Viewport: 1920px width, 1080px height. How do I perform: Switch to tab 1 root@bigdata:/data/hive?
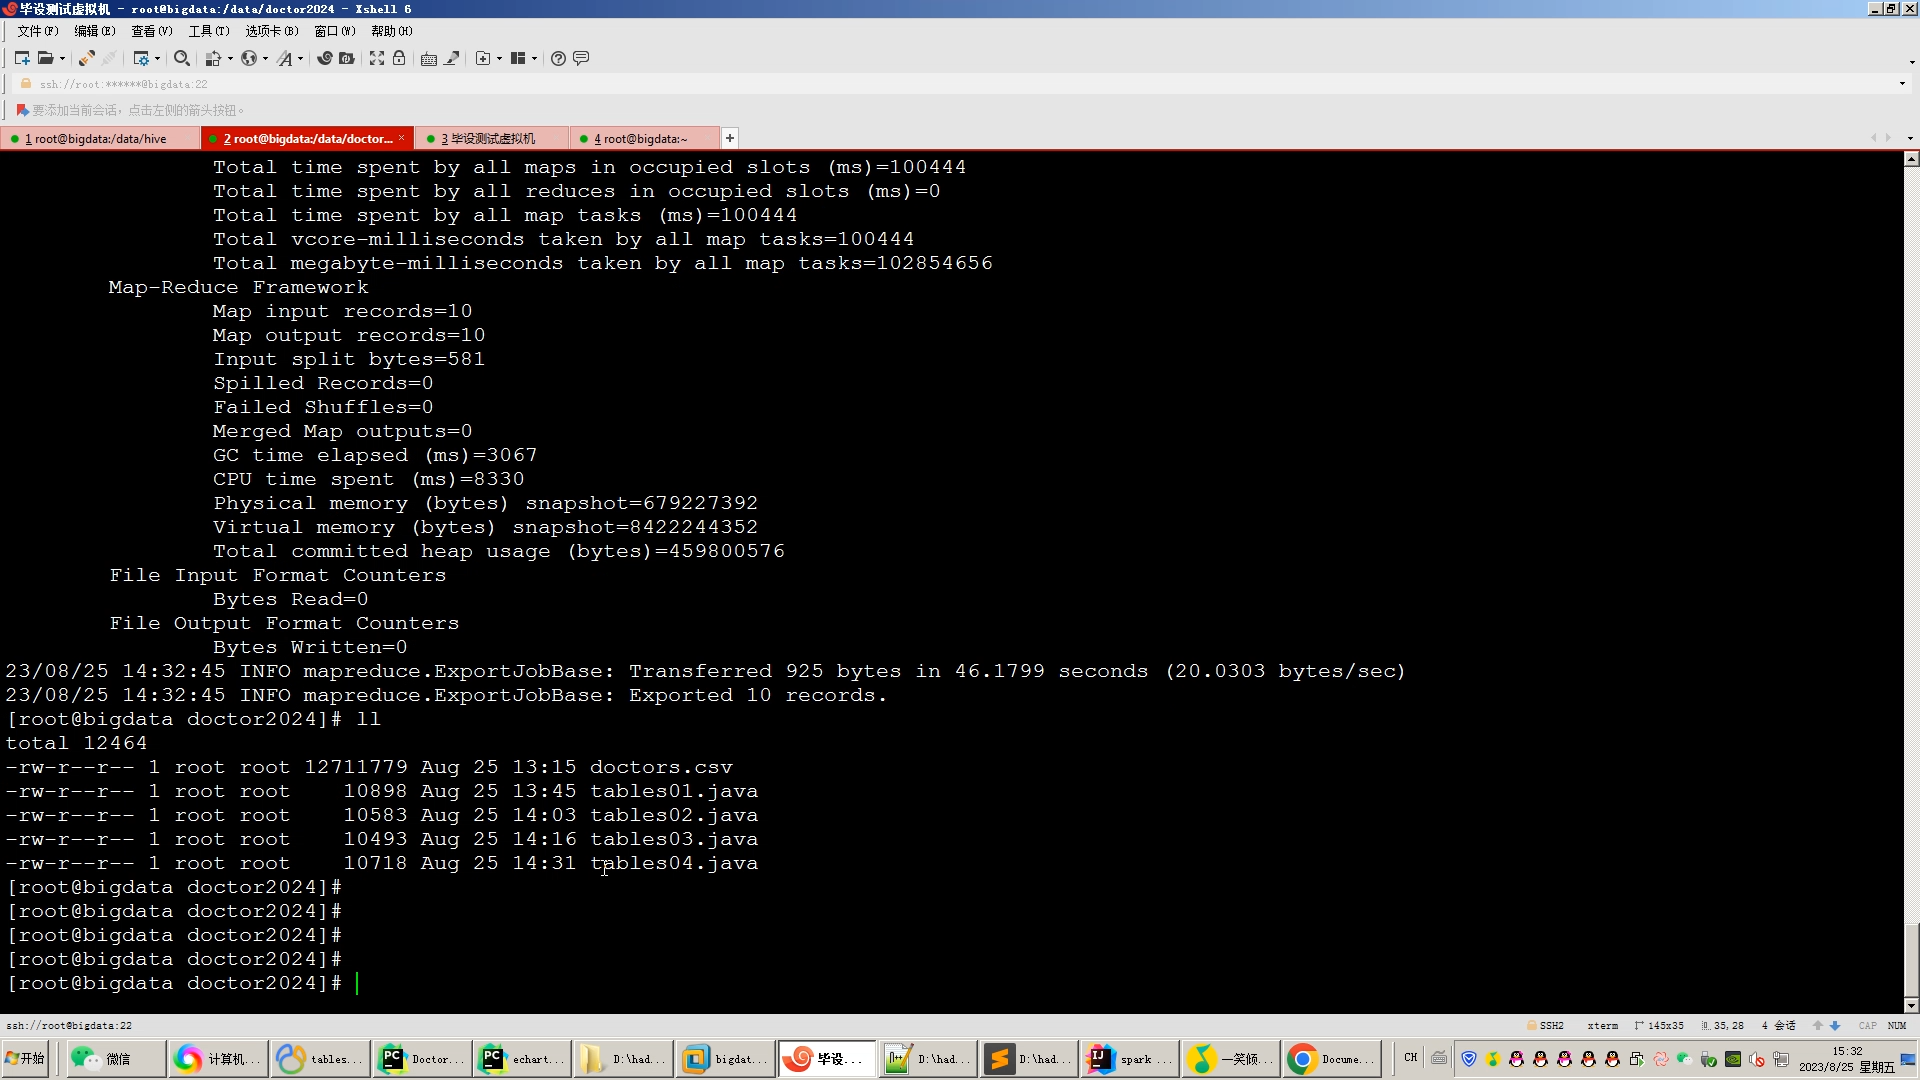pyautogui.click(x=97, y=139)
